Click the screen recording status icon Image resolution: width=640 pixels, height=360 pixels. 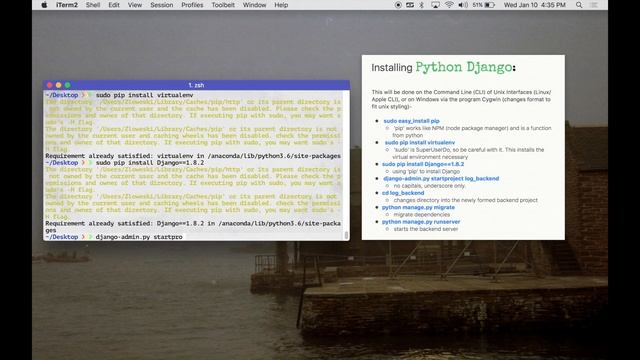tap(398, 5)
